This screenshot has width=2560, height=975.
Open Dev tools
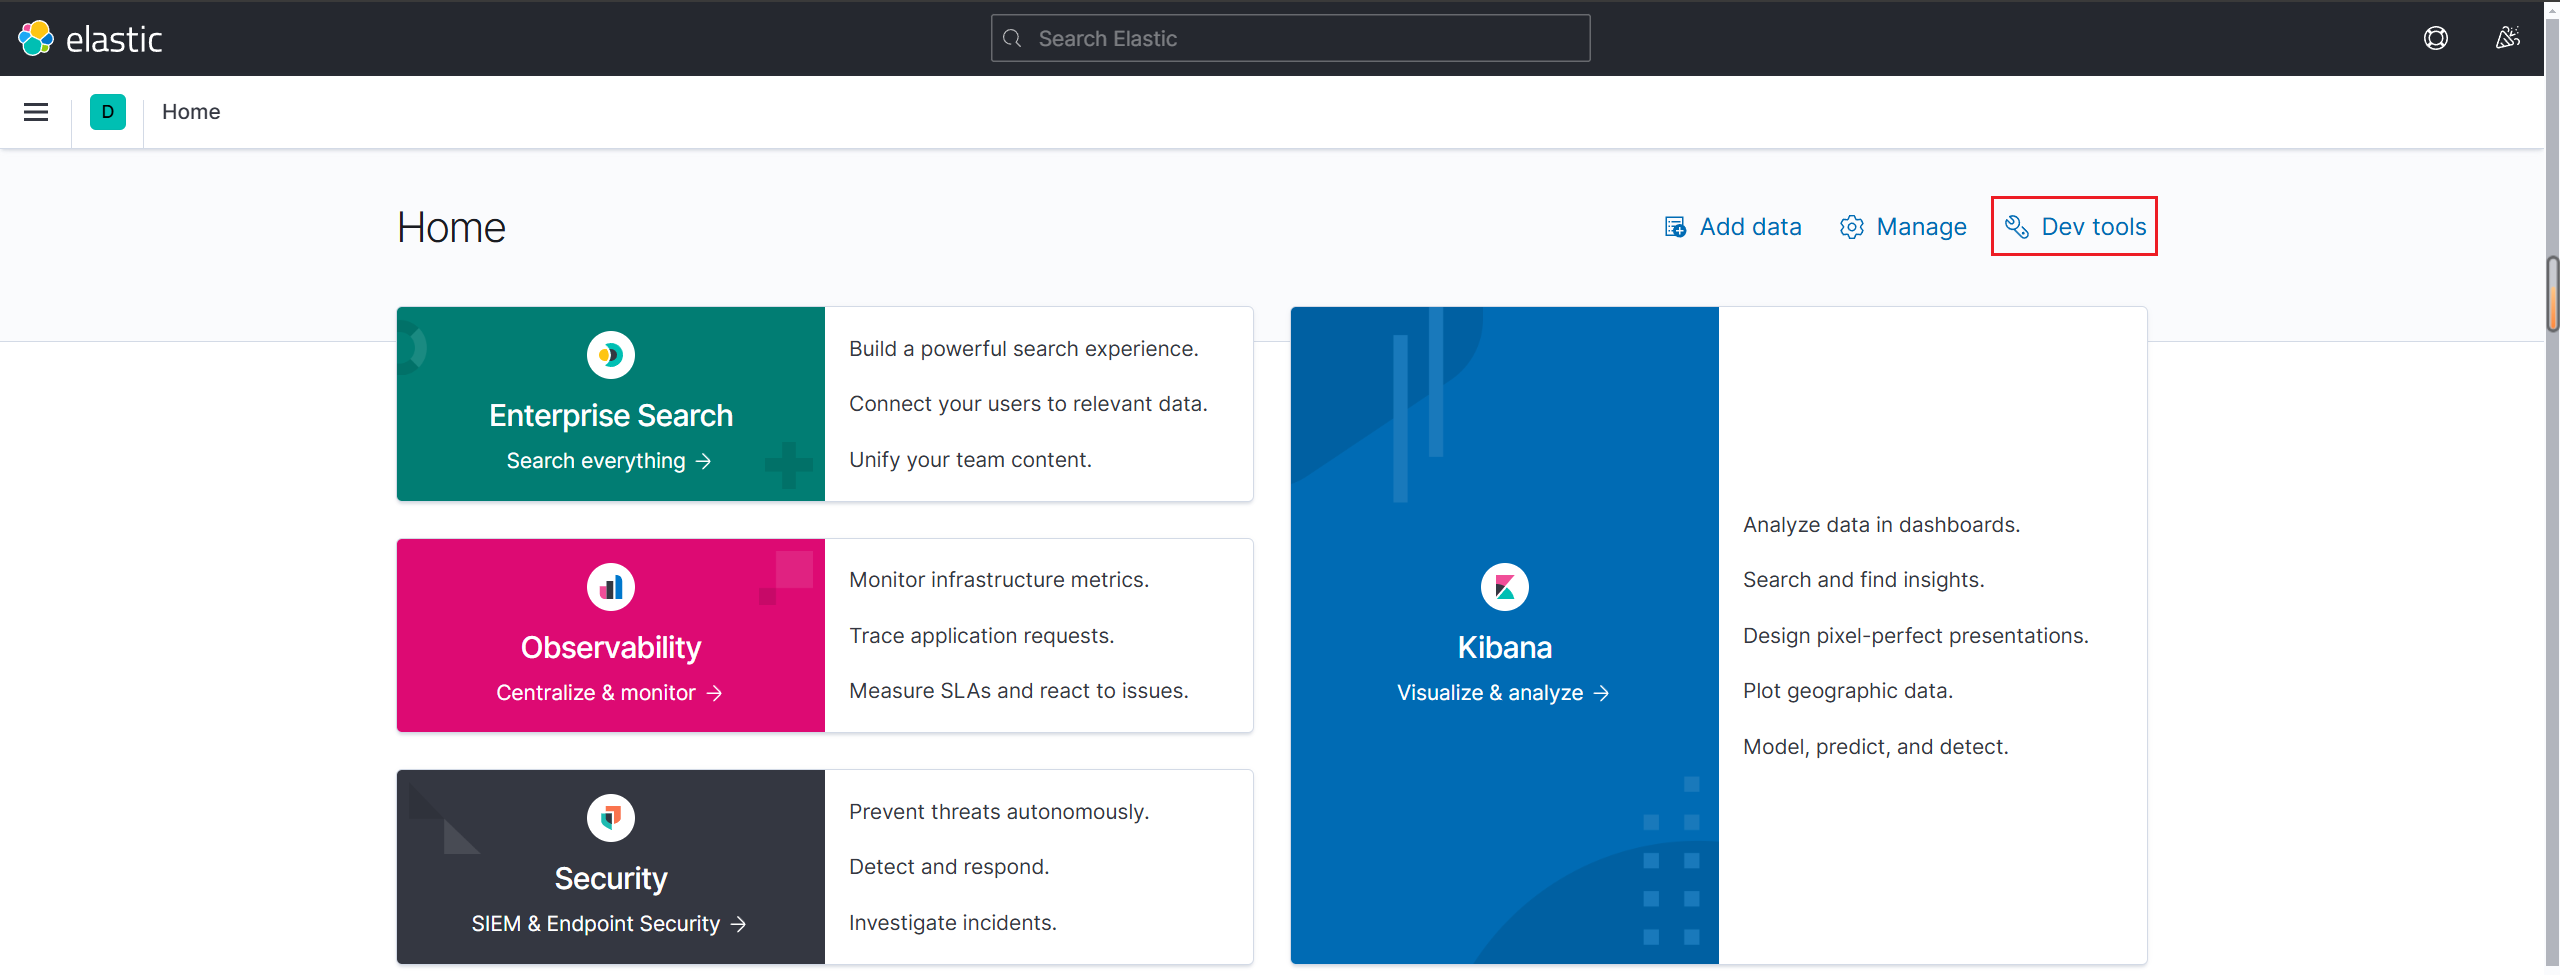pyautogui.click(x=2075, y=227)
